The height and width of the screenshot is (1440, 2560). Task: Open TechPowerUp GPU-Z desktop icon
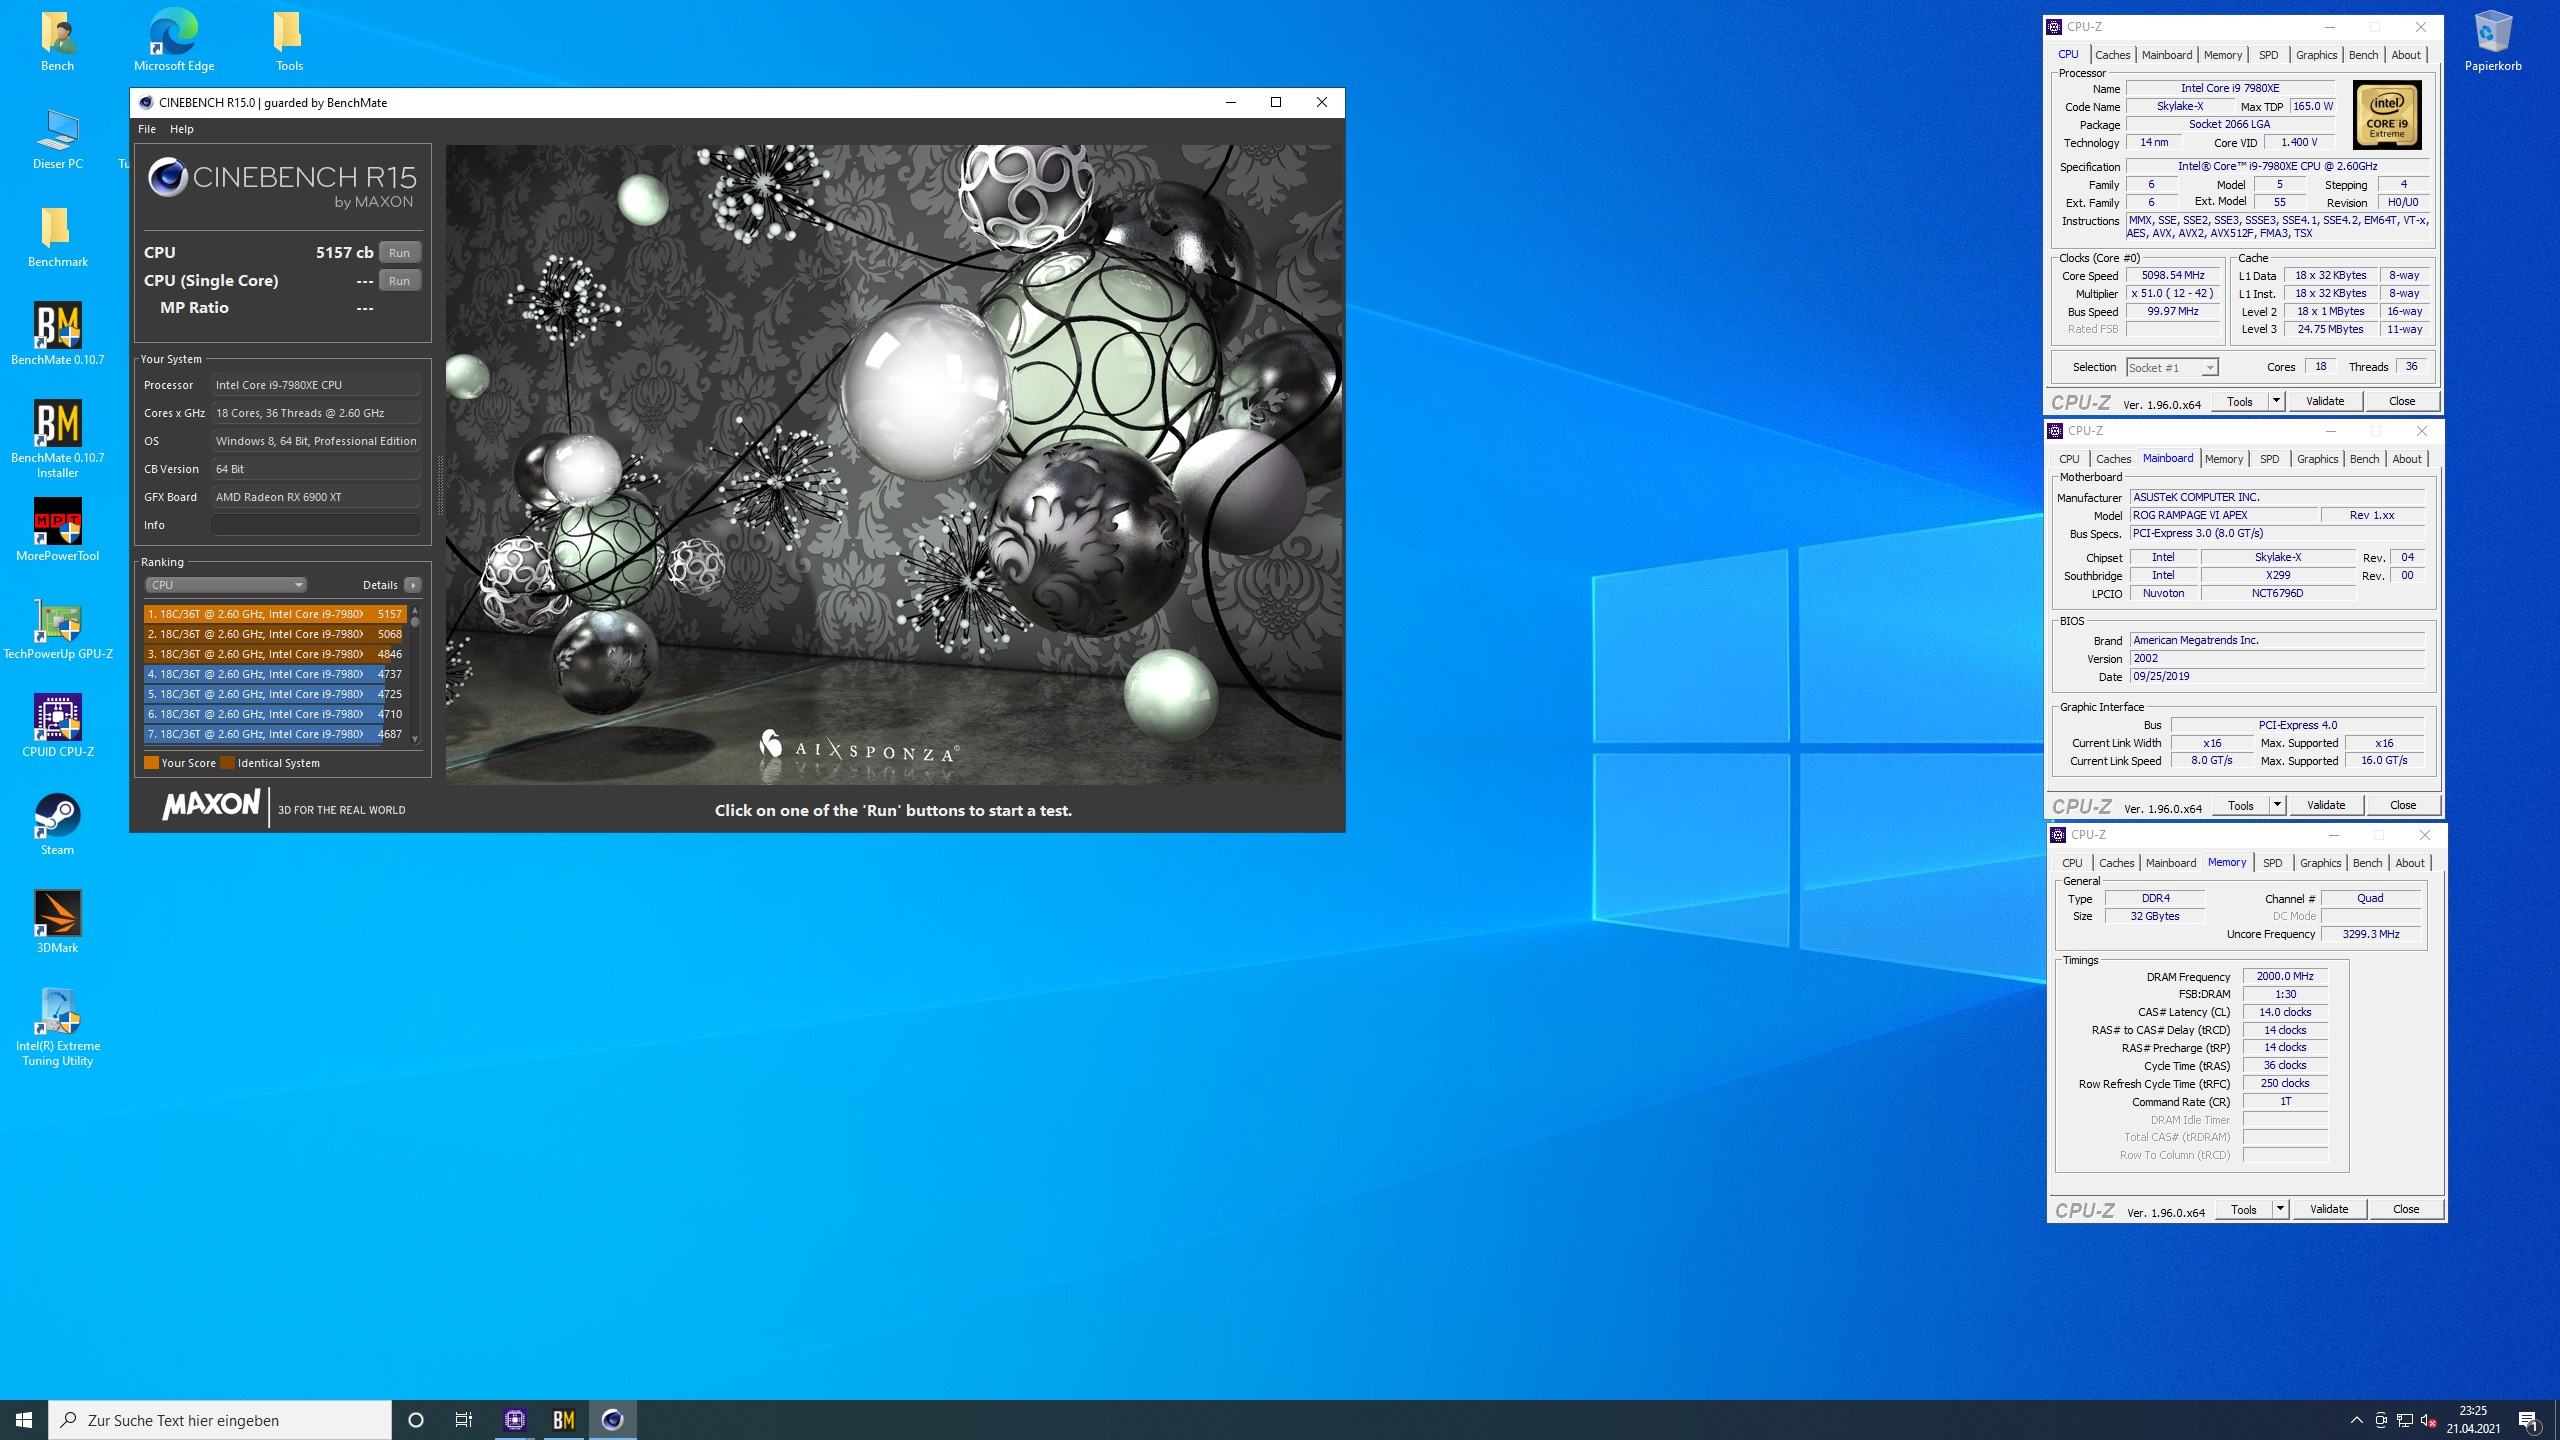57,629
